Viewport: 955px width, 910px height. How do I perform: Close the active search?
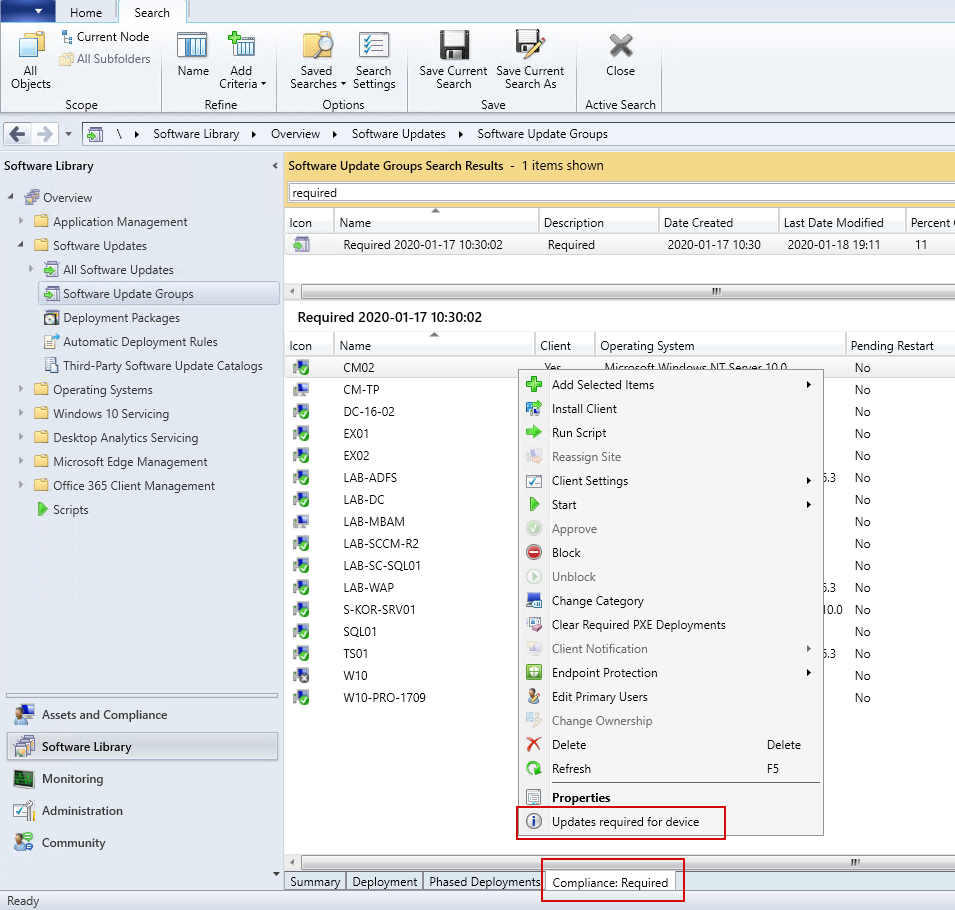[x=620, y=54]
